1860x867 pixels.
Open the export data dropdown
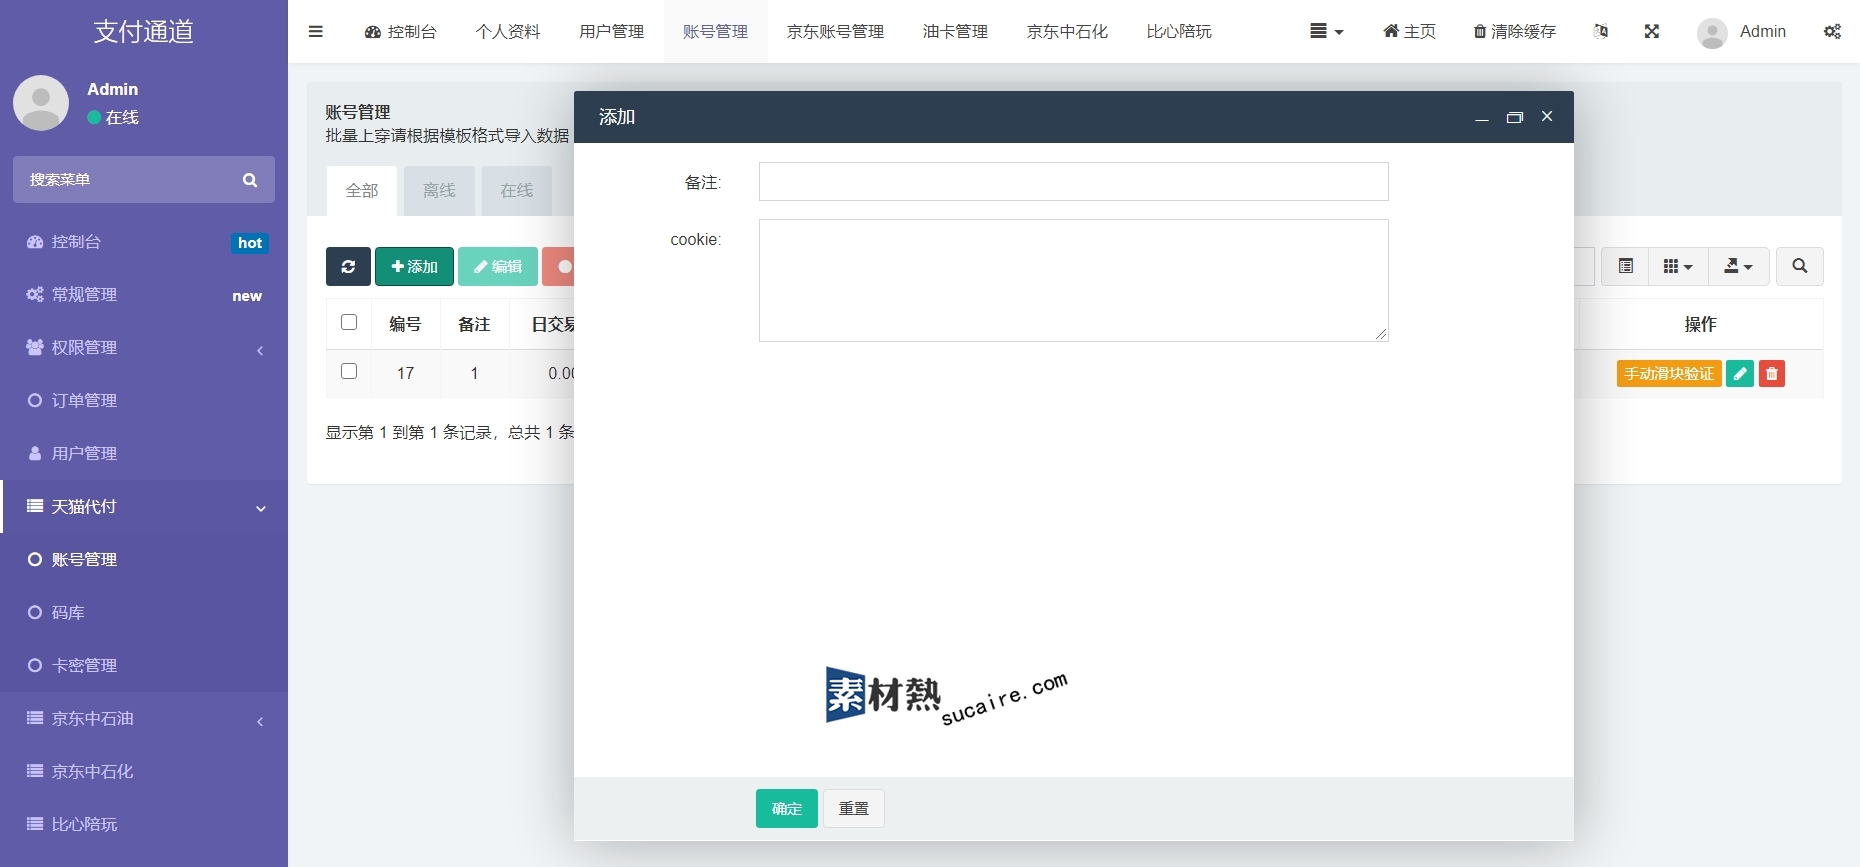1739,267
